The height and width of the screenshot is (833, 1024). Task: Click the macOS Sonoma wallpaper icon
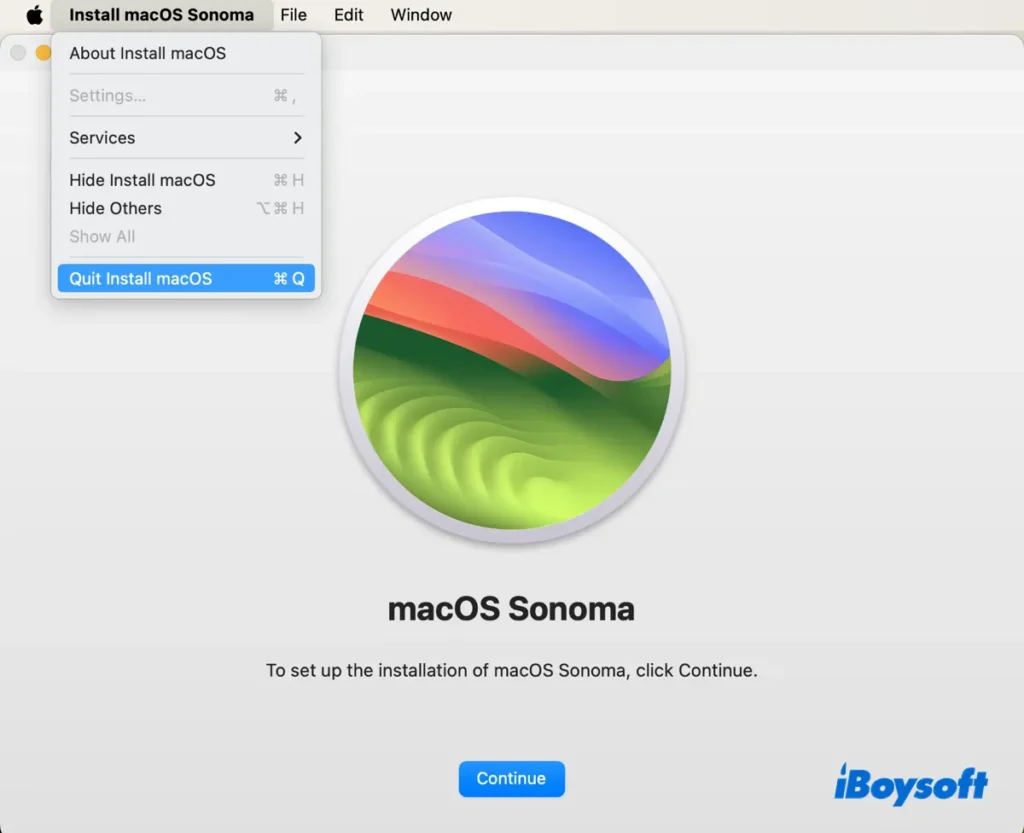click(511, 370)
